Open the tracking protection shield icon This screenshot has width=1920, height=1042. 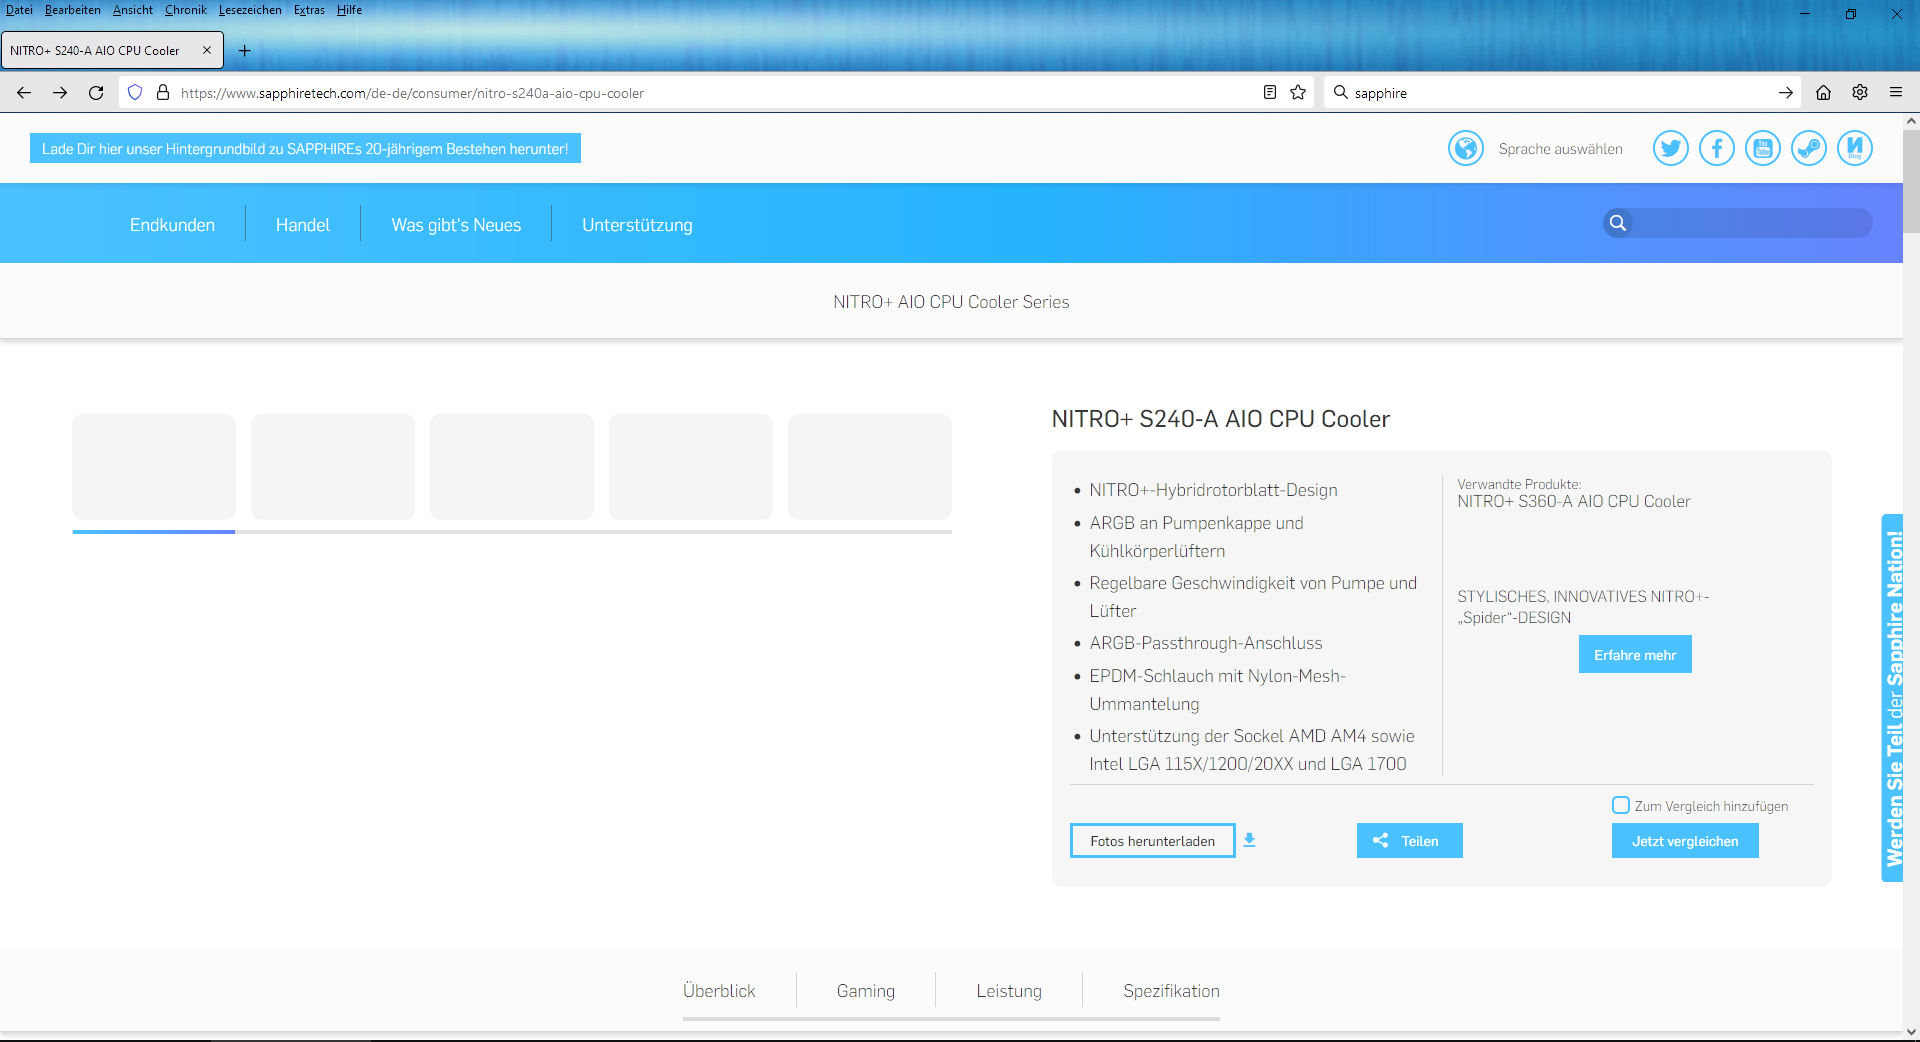[135, 93]
